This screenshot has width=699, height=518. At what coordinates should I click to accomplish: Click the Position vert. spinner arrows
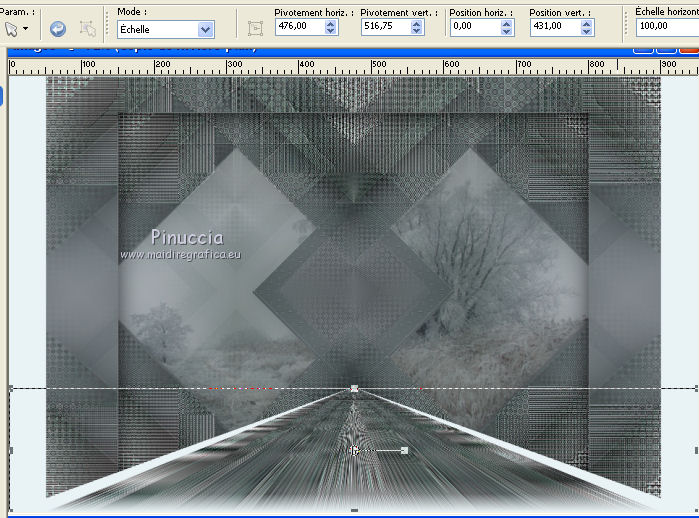(587, 28)
